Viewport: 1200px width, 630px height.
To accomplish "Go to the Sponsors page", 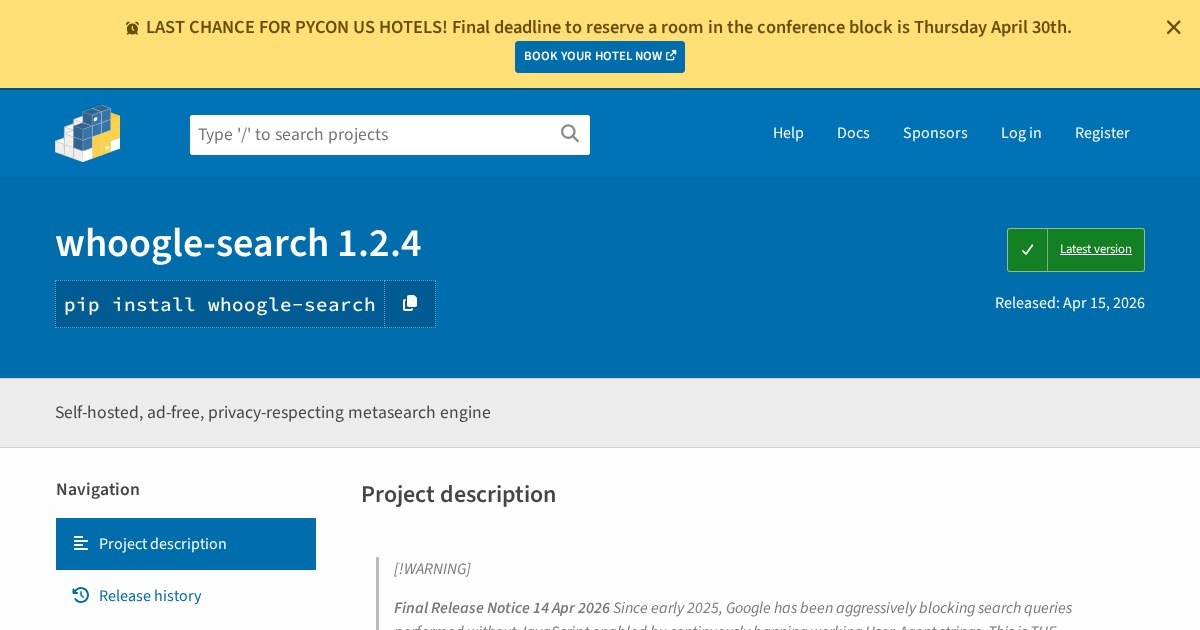I will point(935,133).
